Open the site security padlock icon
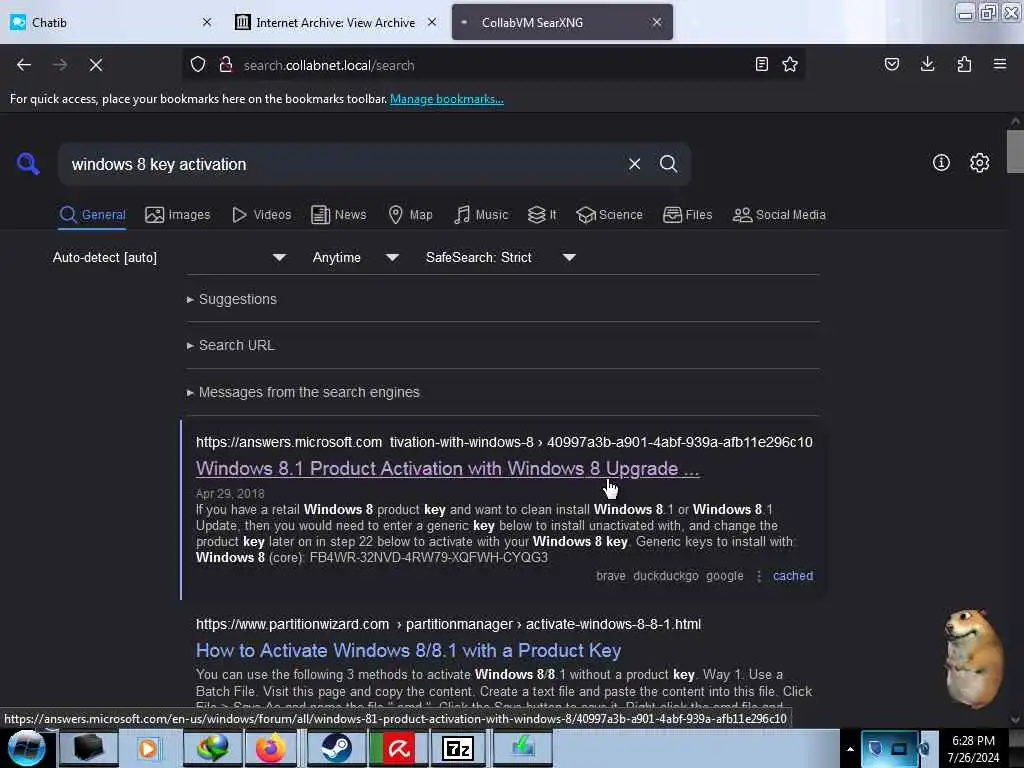1024x768 pixels. (226, 65)
